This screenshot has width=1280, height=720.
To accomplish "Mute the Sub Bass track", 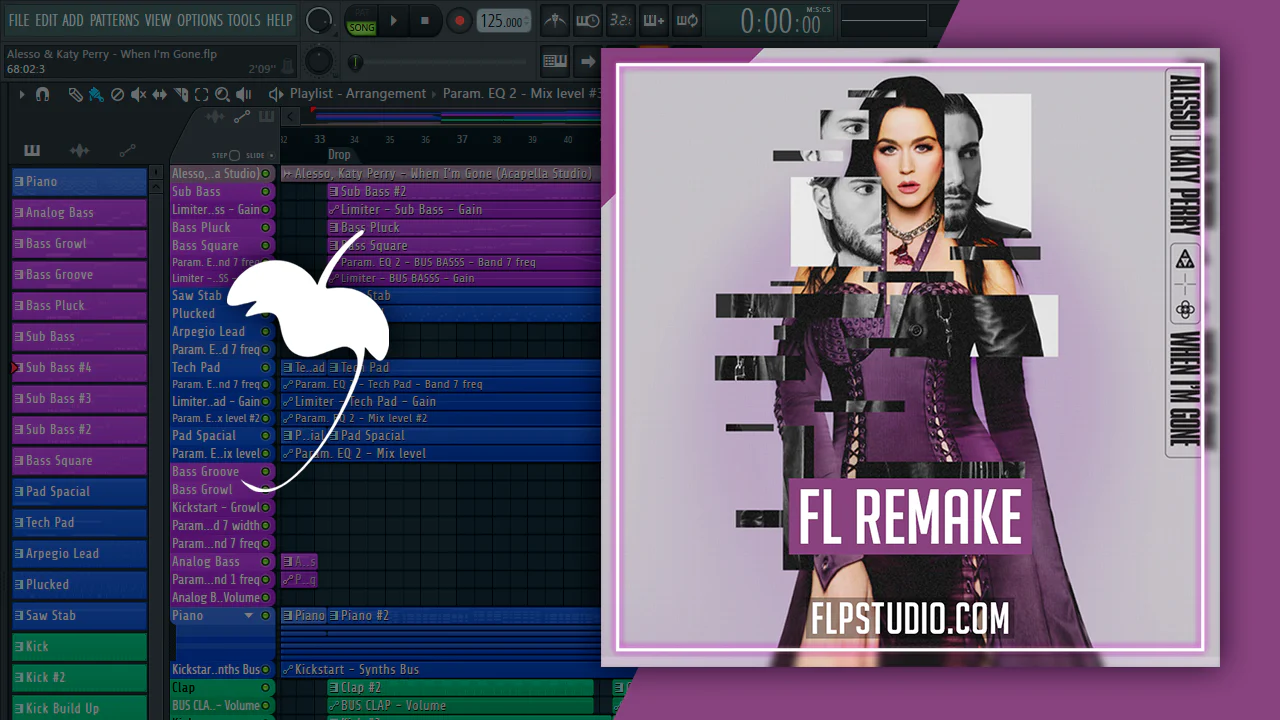I will pyautogui.click(x=266, y=191).
